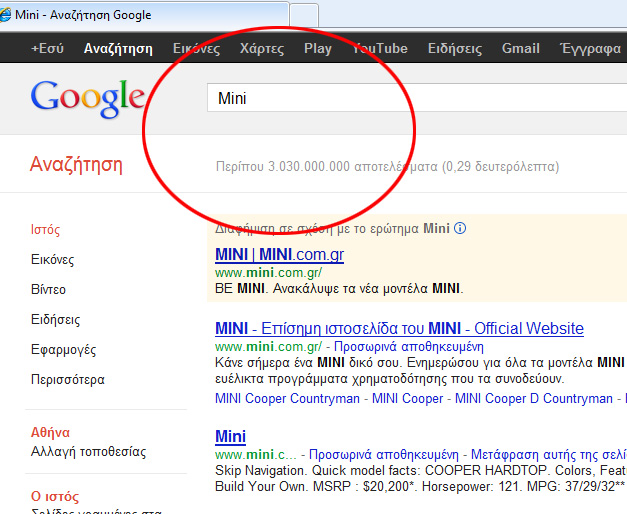Image resolution: width=627 pixels, height=514 pixels.
Task: Open Play from the top black bar
Action: coord(318,48)
